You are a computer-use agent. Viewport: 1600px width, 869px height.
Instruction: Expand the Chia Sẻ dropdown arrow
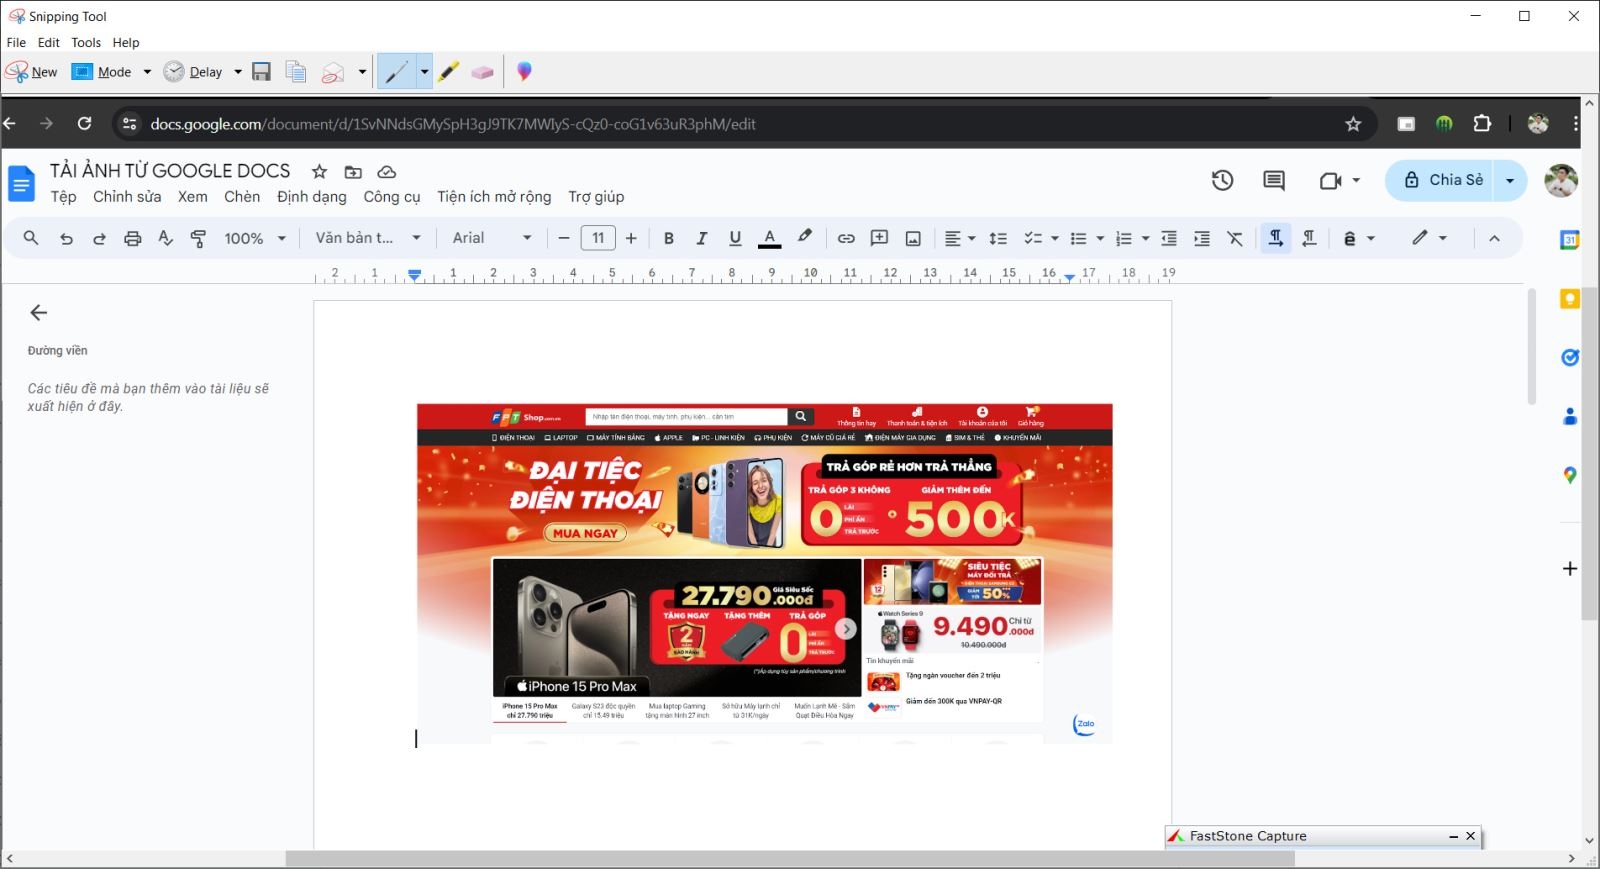(x=1510, y=181)
